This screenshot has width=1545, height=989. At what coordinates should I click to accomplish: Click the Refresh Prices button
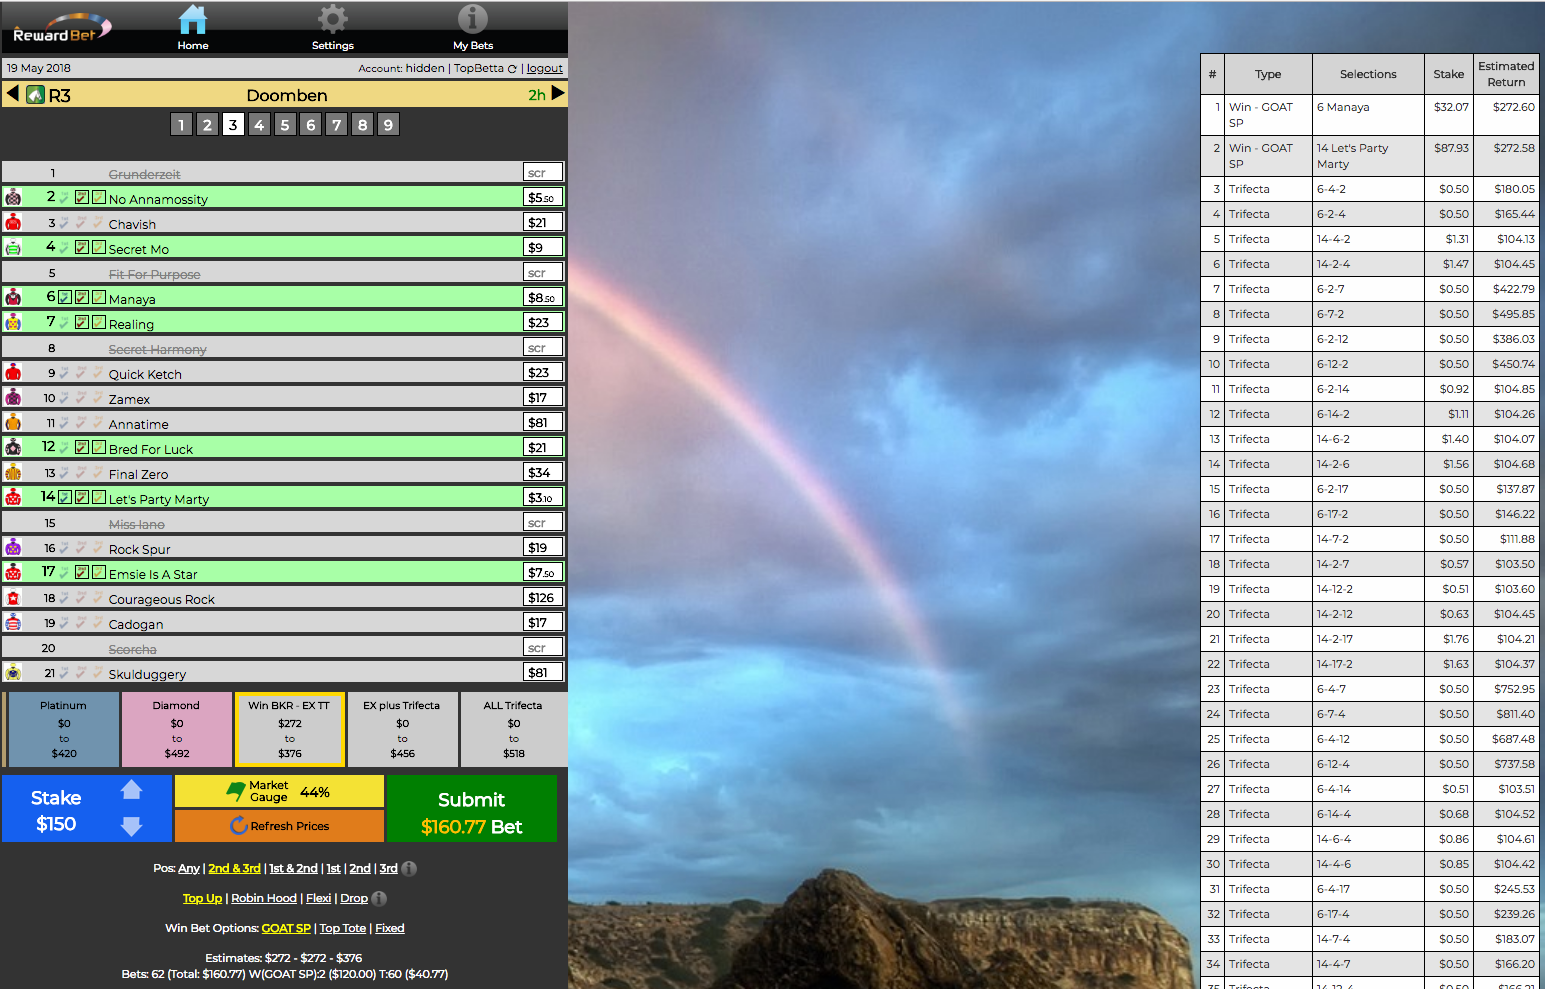(279, 826)
